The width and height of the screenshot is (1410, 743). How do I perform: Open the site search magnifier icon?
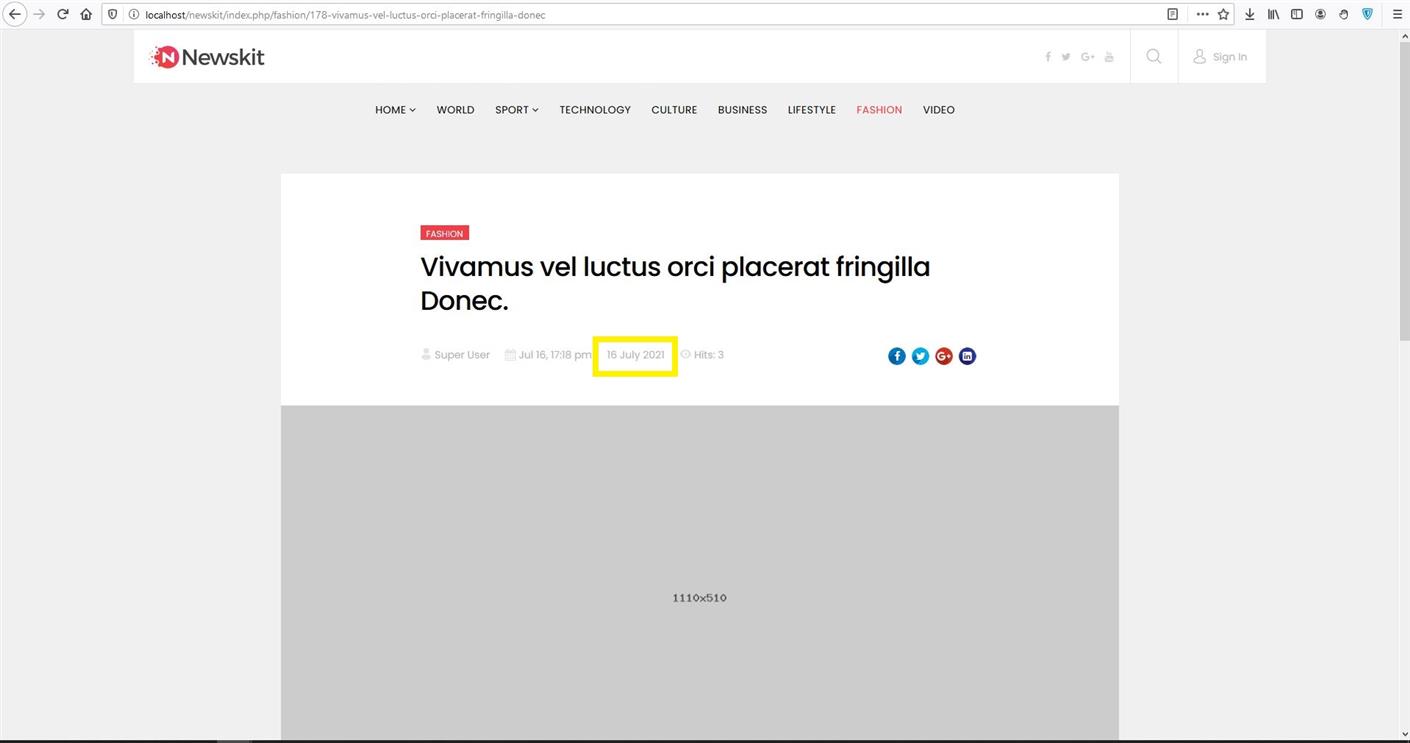pyautogui.click(x=1154, y=57)
